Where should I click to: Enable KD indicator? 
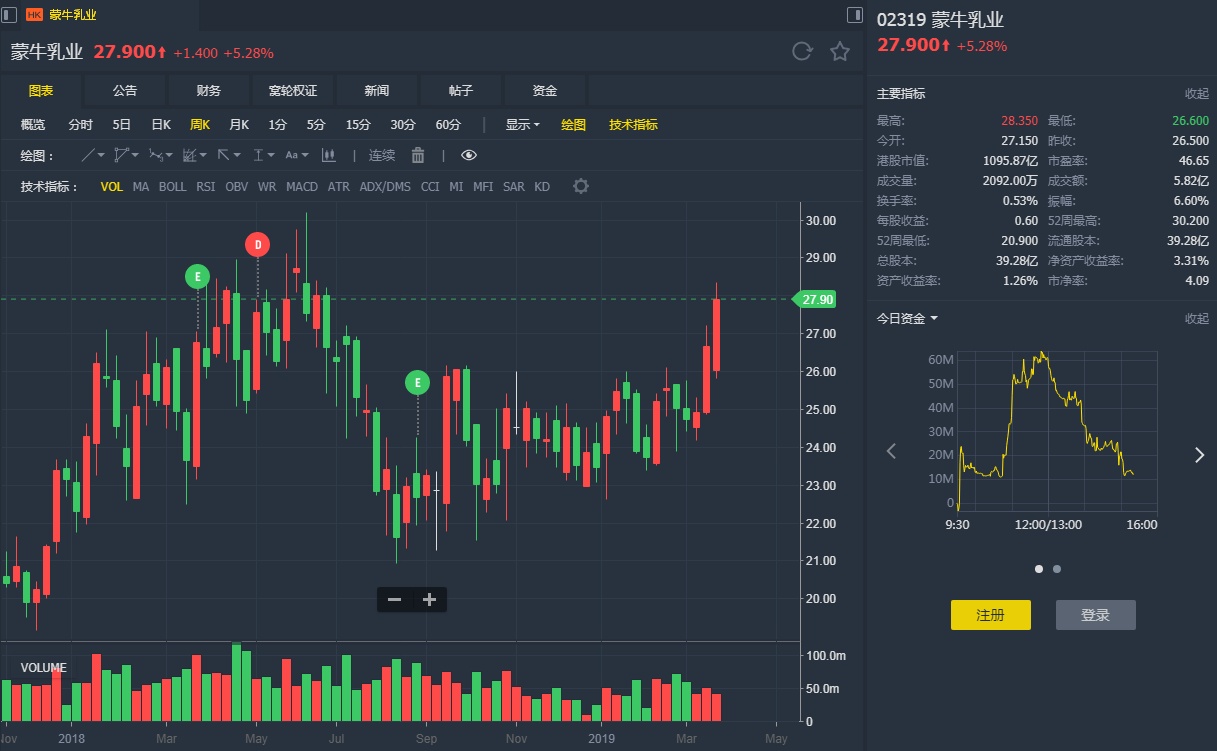coord(542,187)
